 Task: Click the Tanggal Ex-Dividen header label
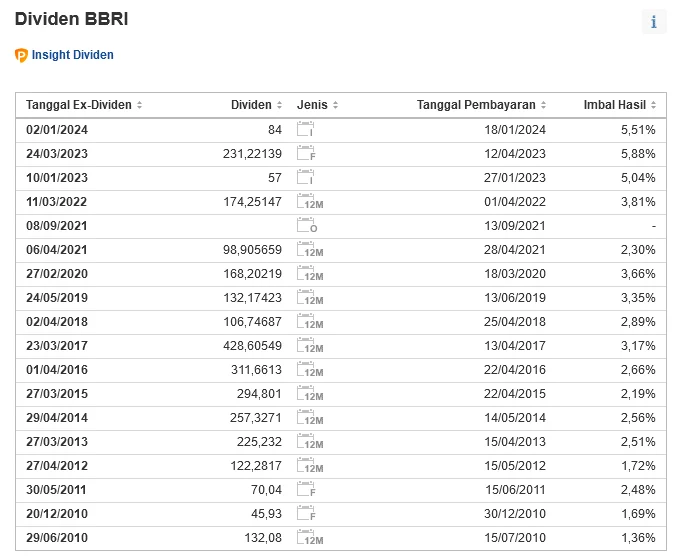pyautogui.click(x=79, y=105)
